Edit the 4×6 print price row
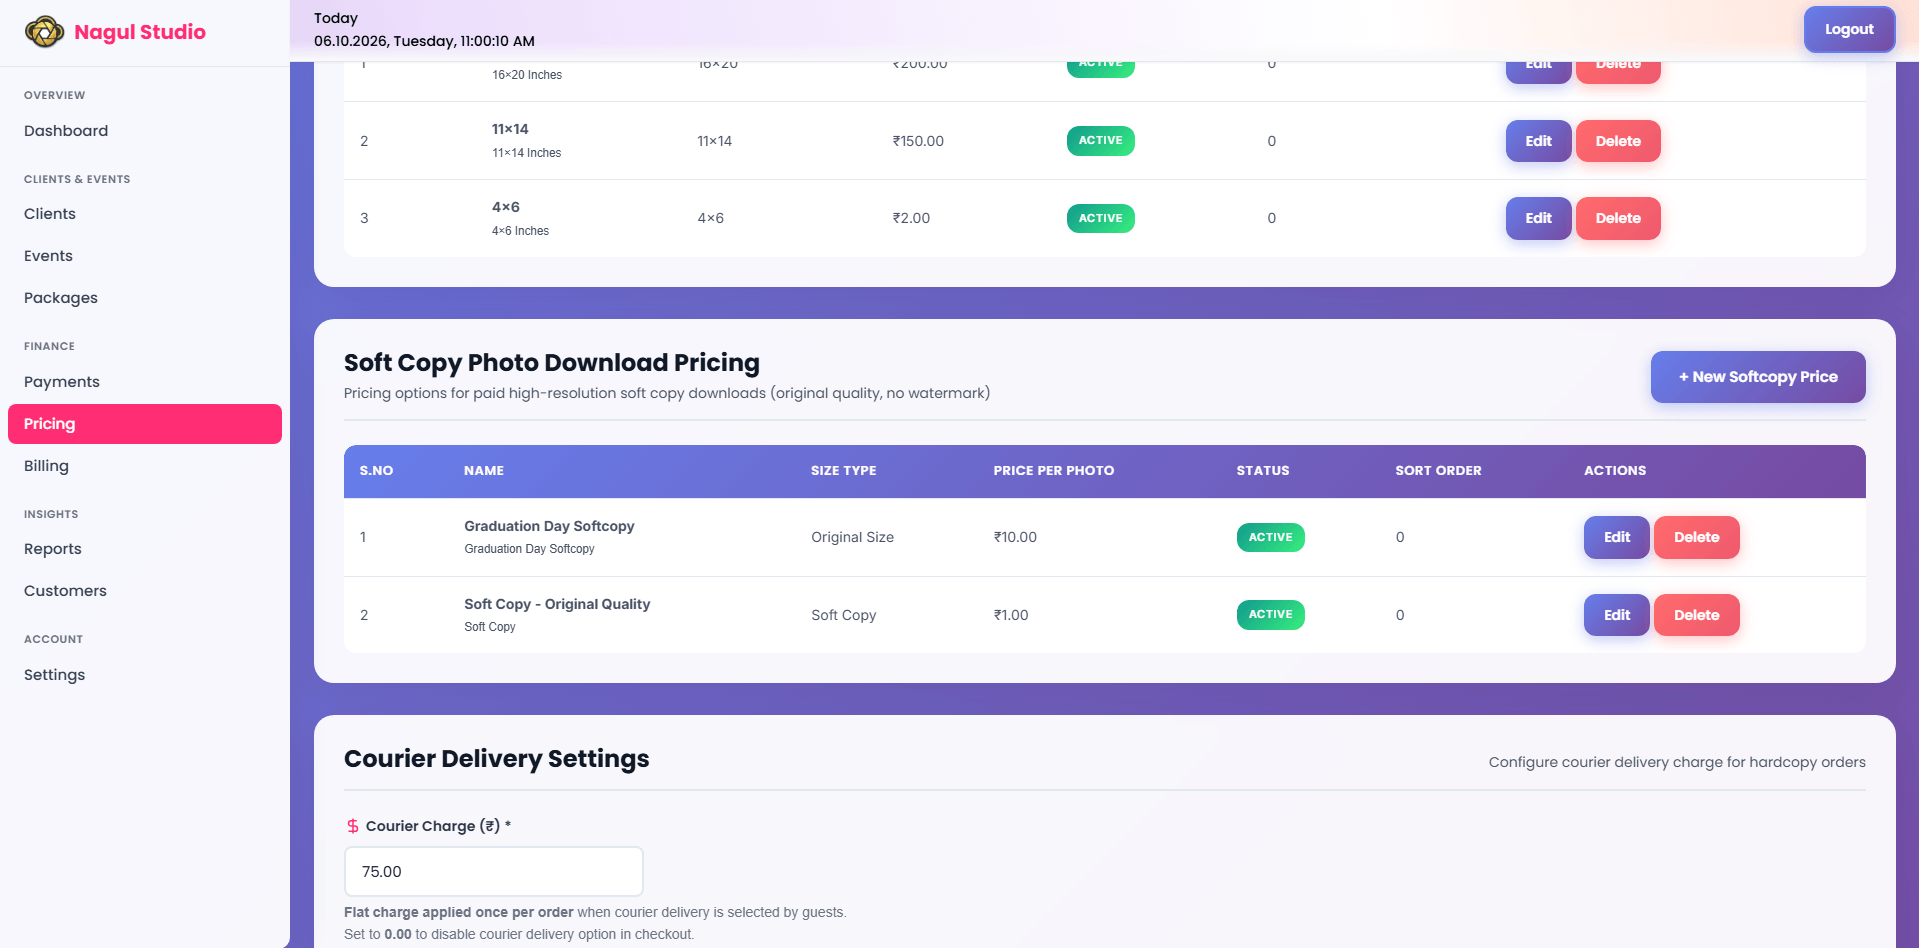The height and width of the screenshot is (948, 1919). 1538,218
